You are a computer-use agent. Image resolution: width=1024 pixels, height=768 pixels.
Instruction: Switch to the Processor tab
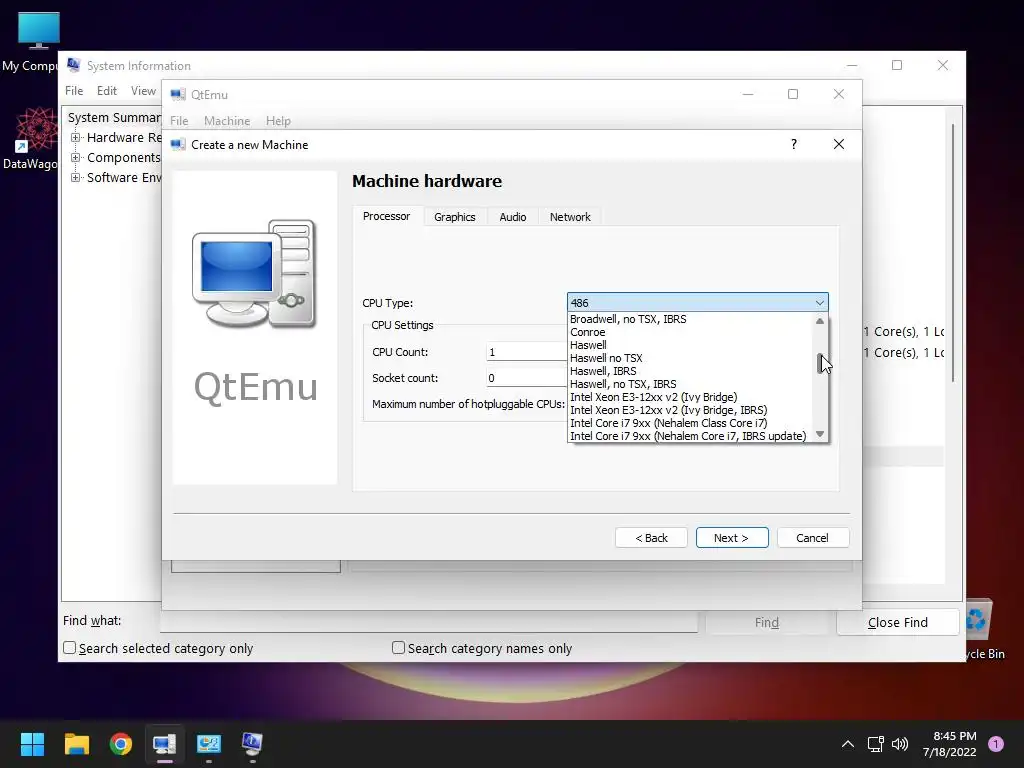387,216
